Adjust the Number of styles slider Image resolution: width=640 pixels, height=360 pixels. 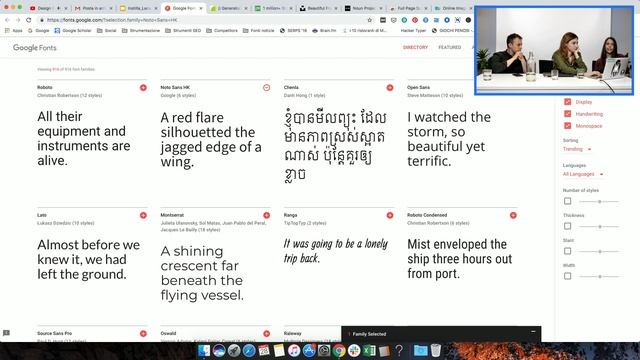[x=600, y=201]
